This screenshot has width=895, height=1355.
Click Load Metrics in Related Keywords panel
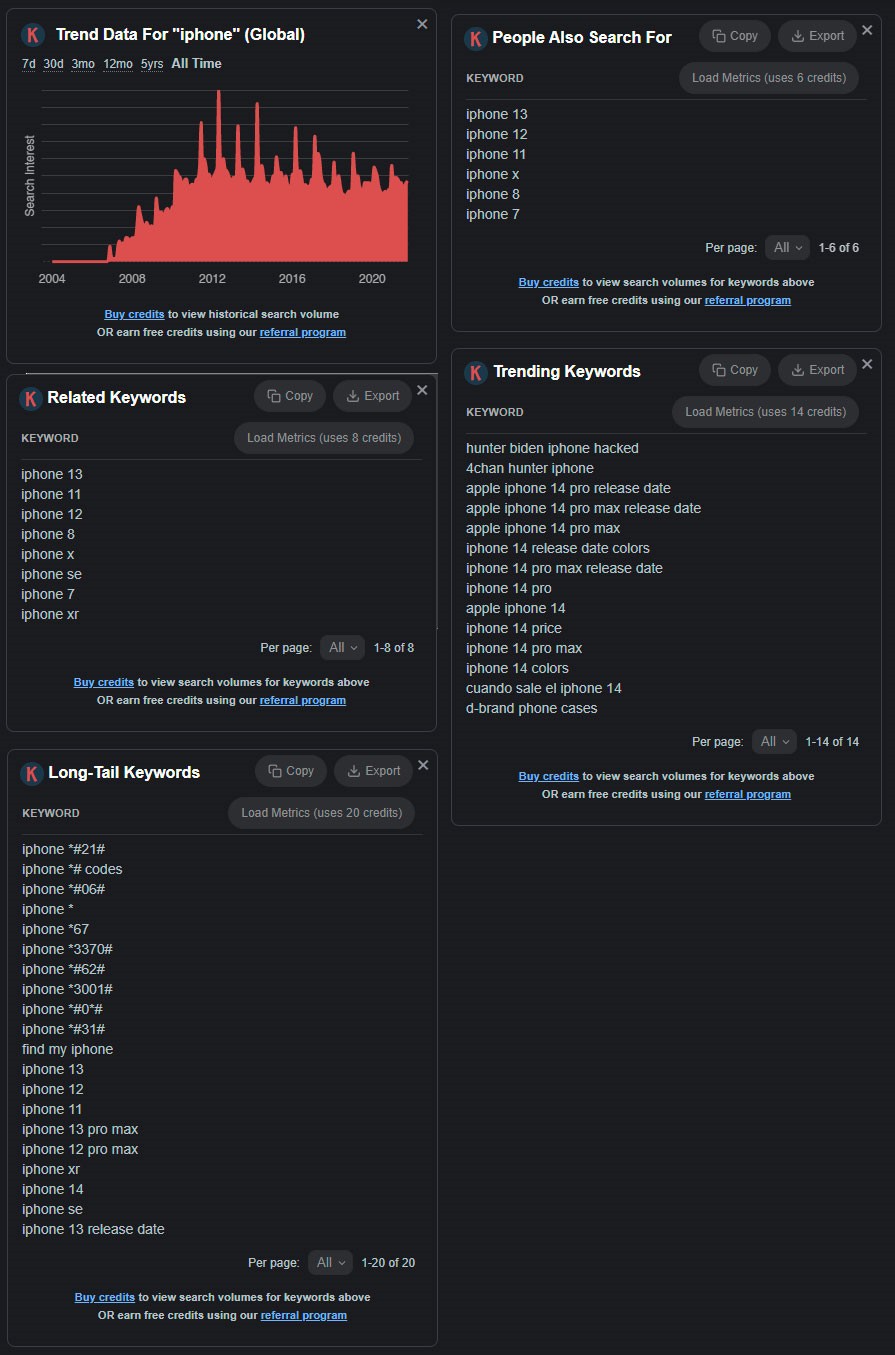pos(323,437)
